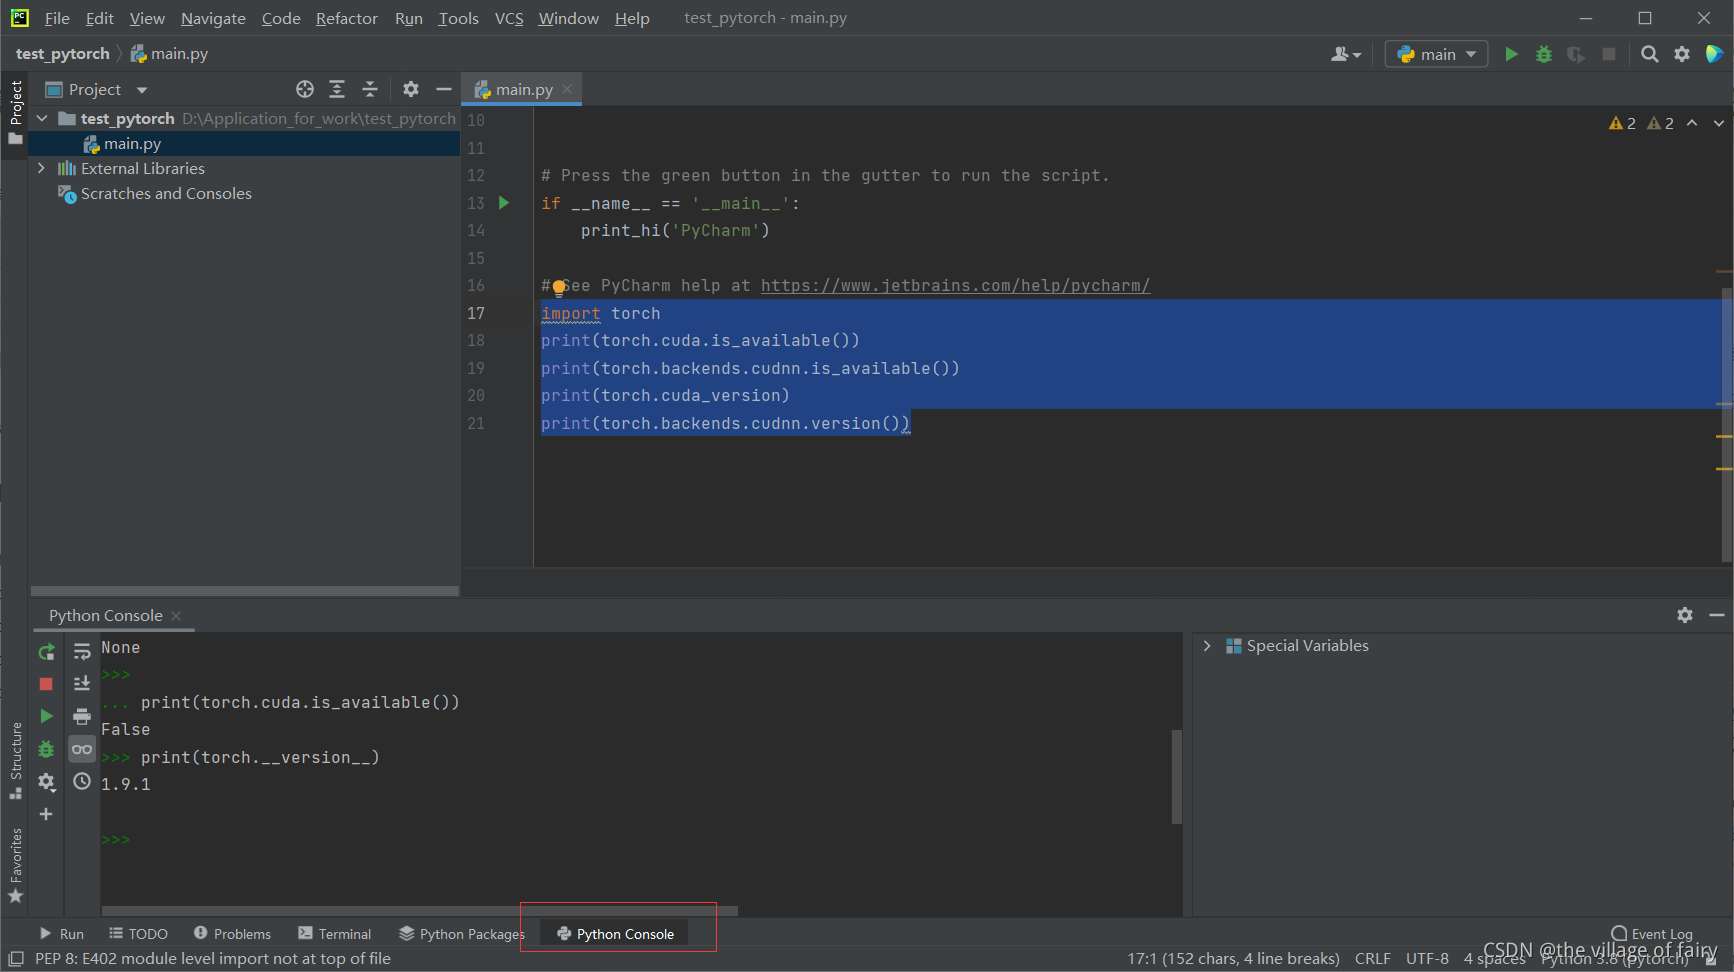Toggle the Structure side tool window
The image size is (1734, 972).
(x=15, y=760)
